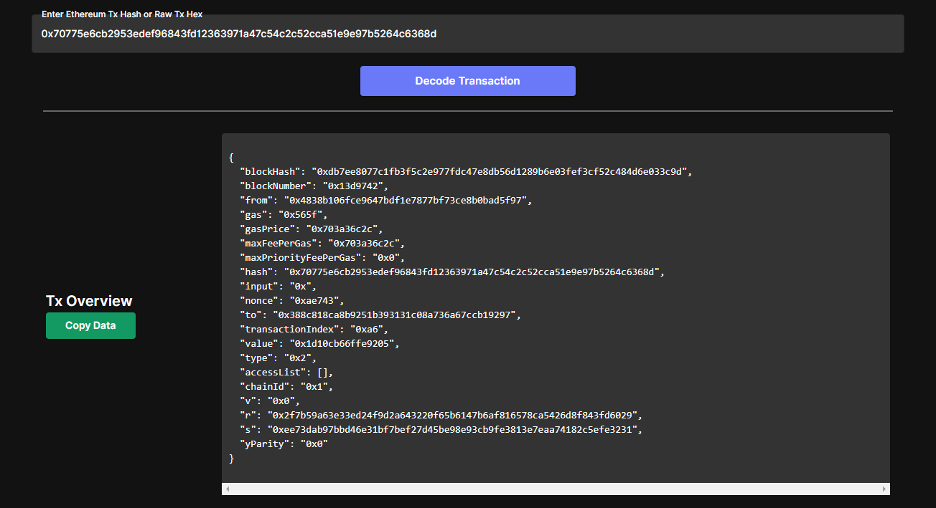Click the Decode Transaction button

click(467, 81)
